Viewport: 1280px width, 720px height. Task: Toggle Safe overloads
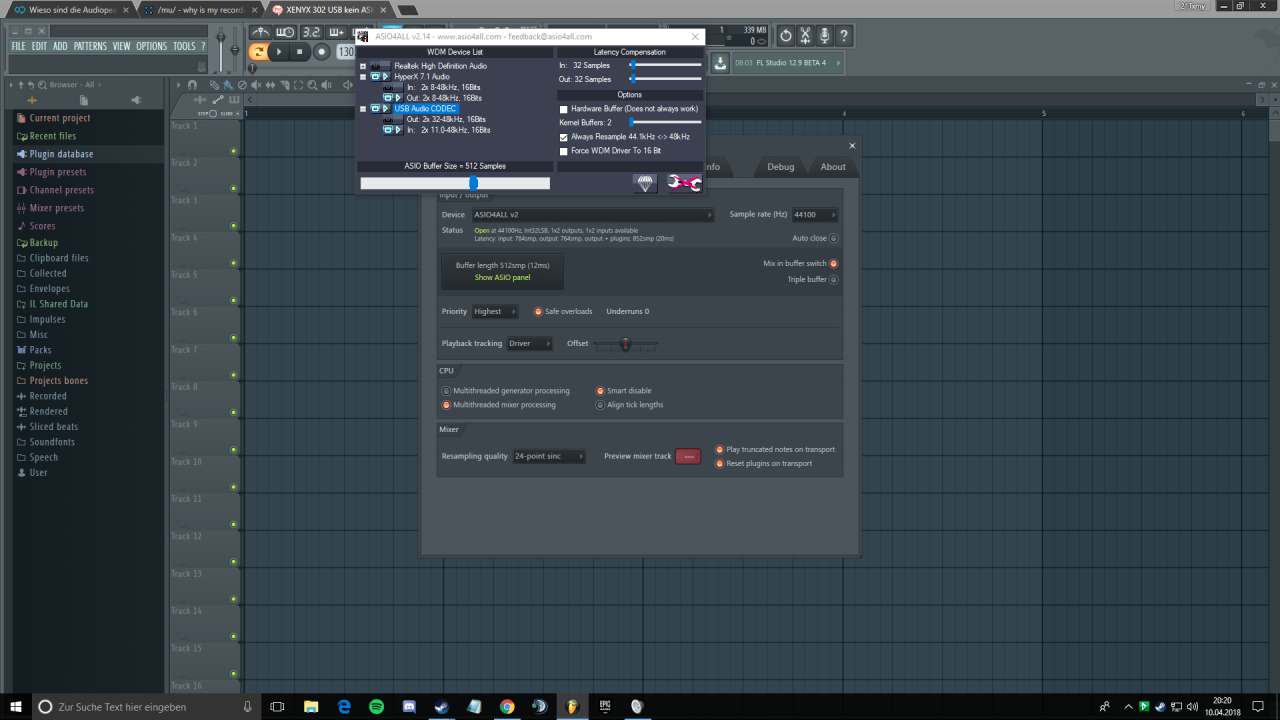pyautogui.click(x=538, y=311)
